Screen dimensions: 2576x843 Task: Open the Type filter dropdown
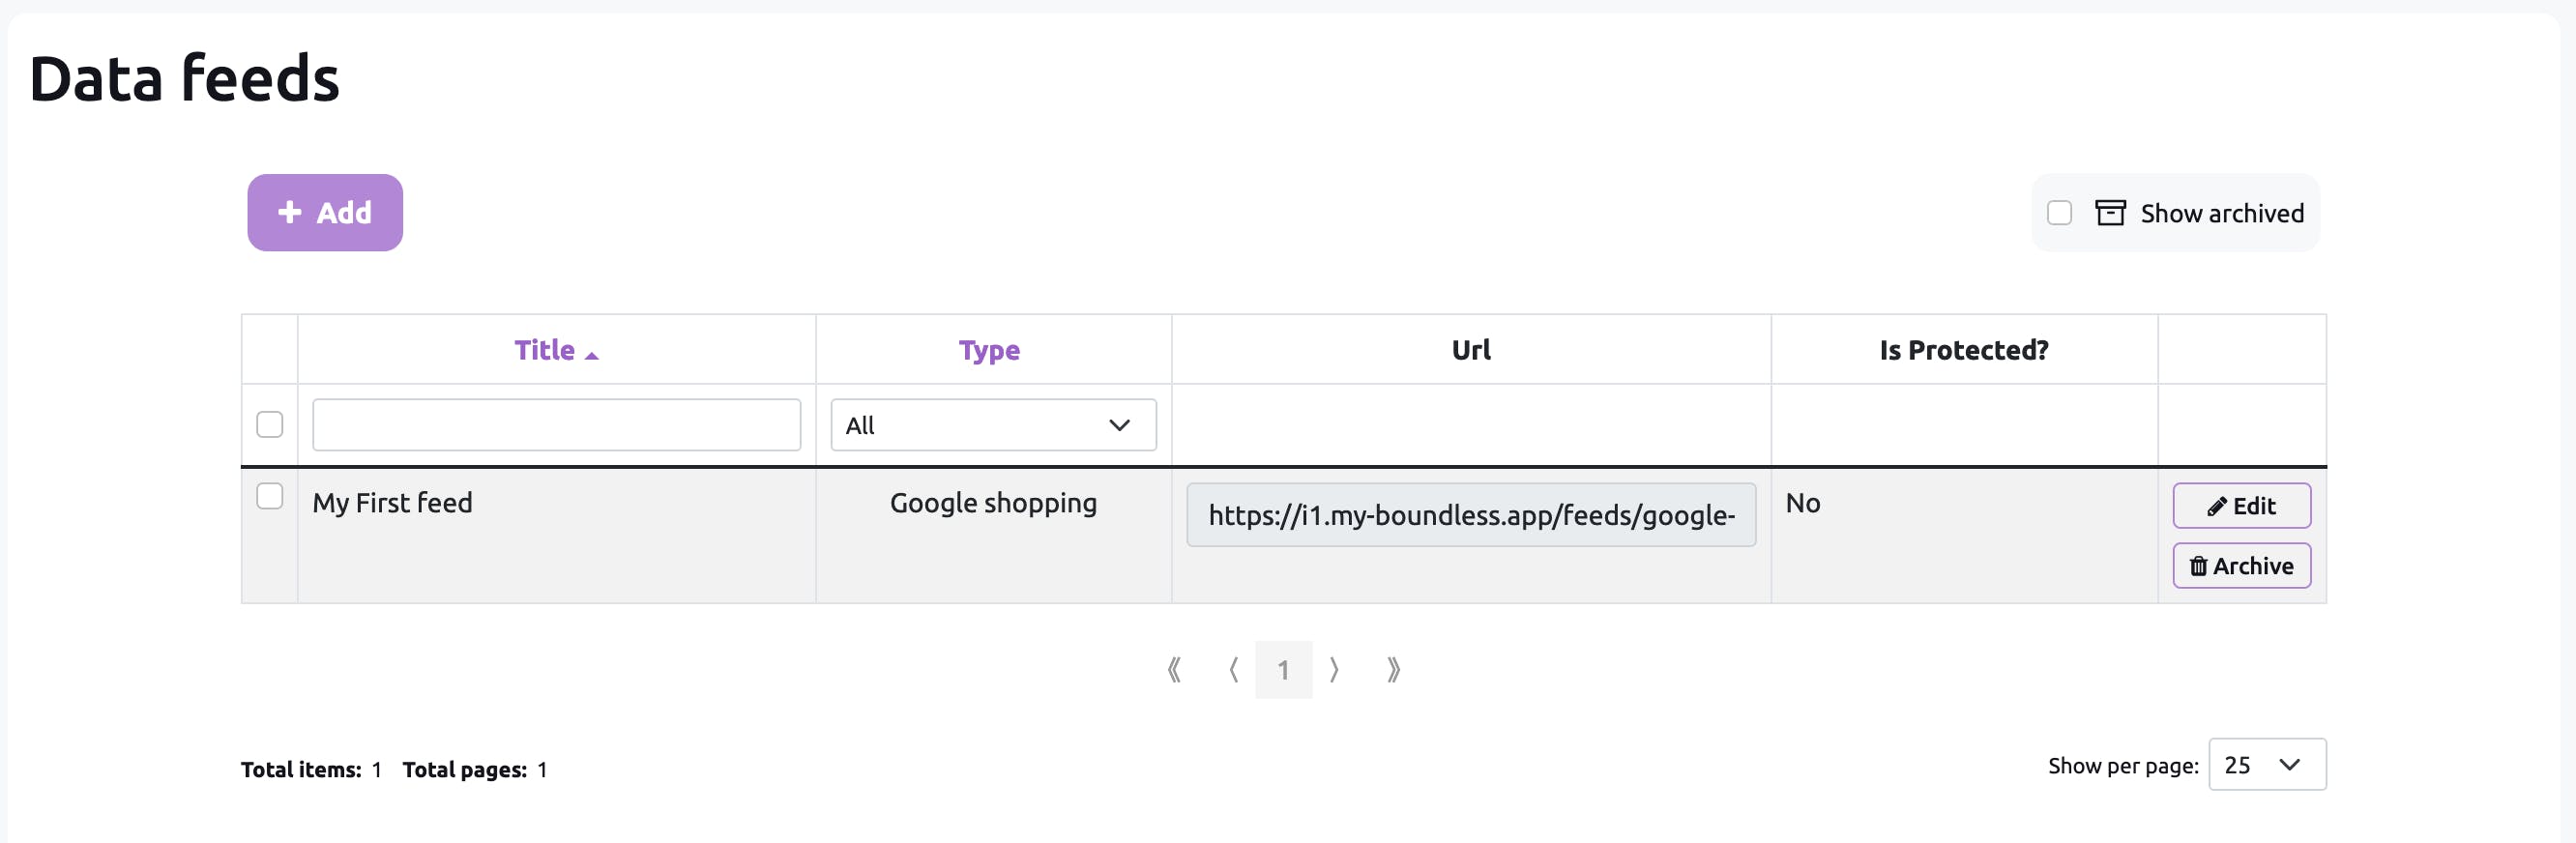tap(993, 425)
